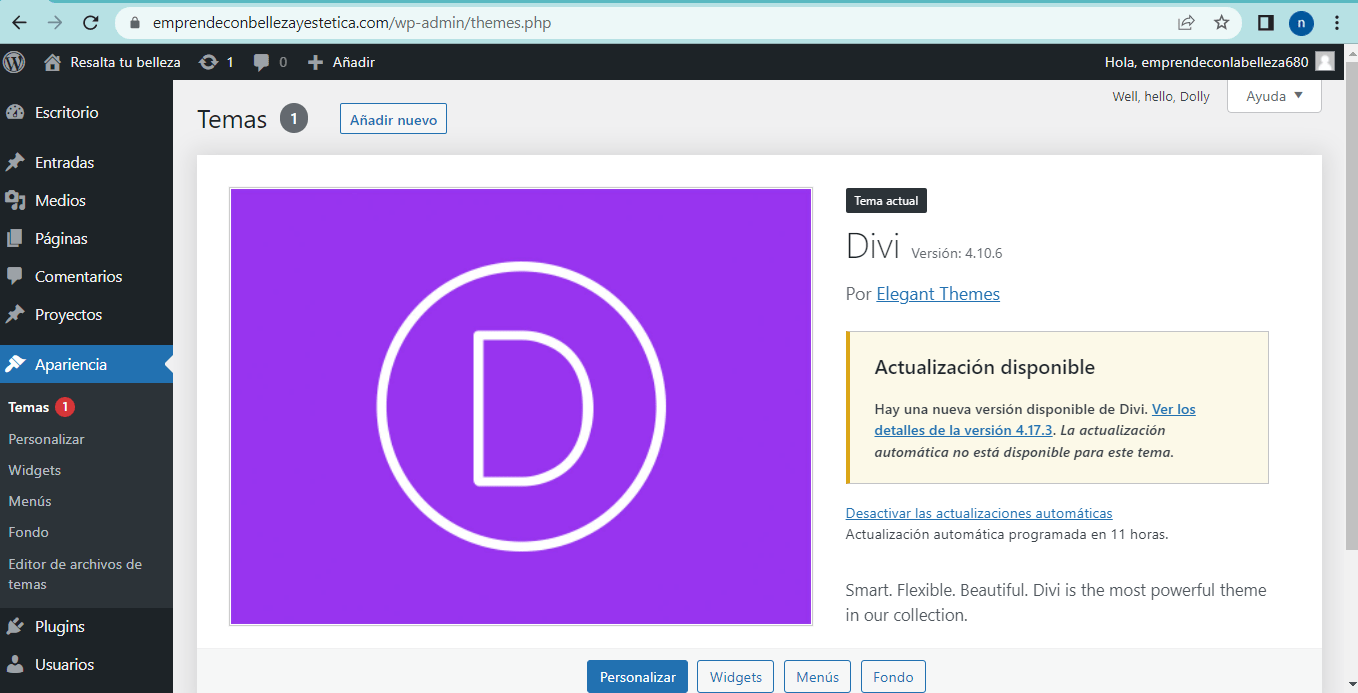The height and width of the screenshot is (693, 1358).
Task: Click the padlock site info icon
Action: pyautogui.click(x=136, y=22)
